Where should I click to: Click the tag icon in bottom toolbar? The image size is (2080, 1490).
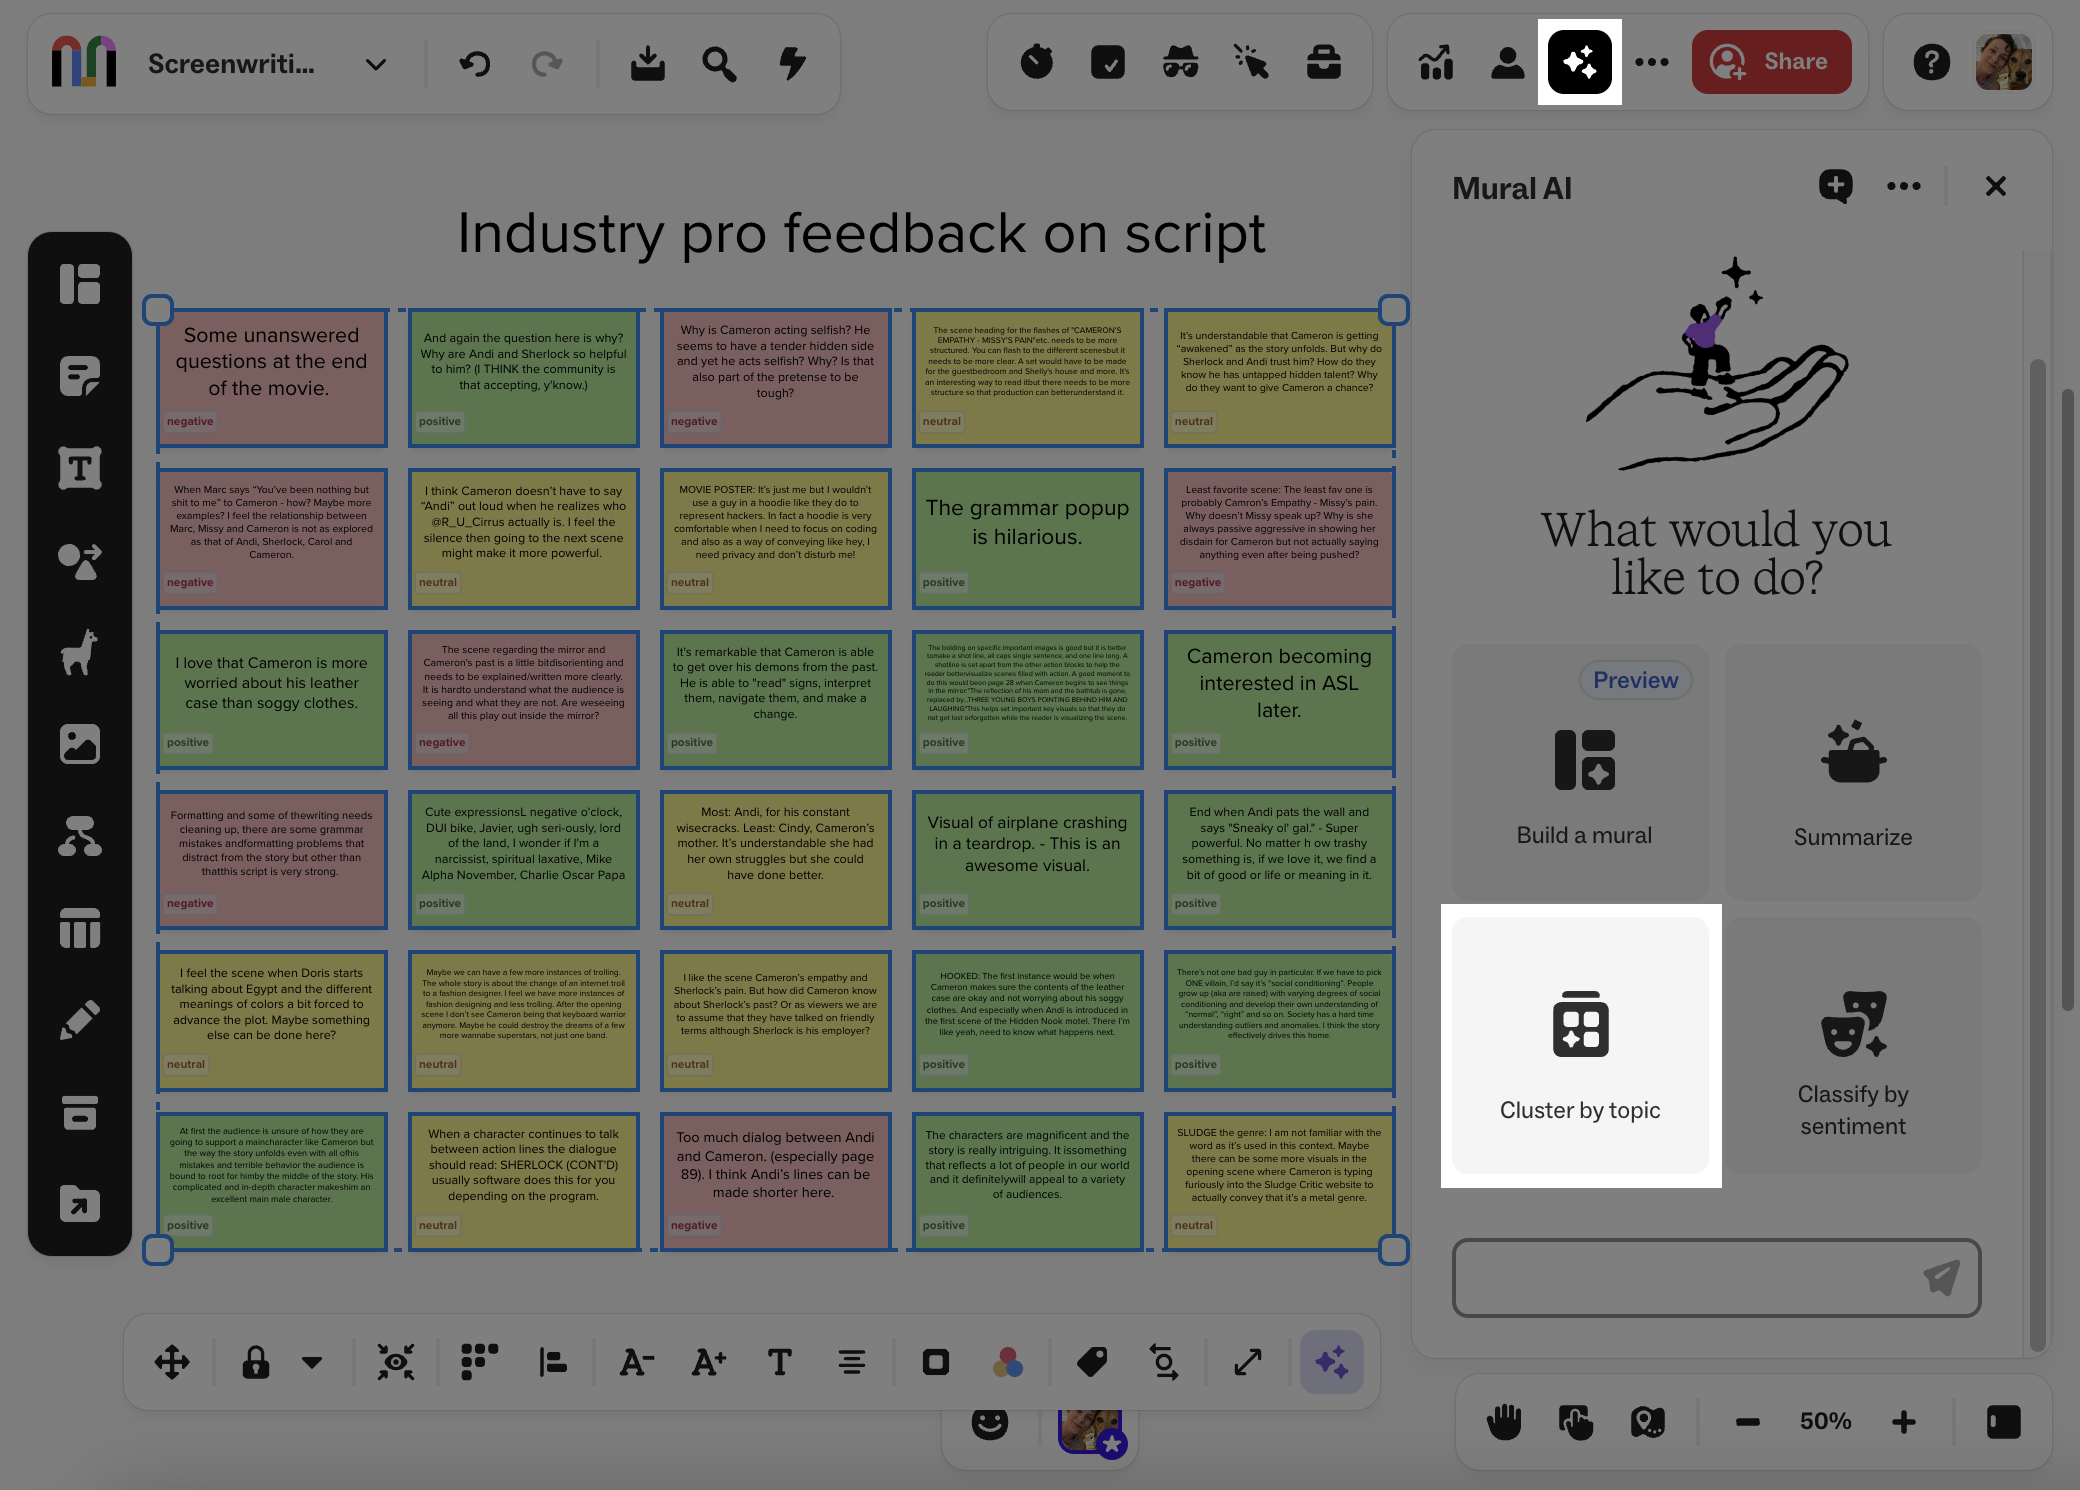coord(1092,1362)
